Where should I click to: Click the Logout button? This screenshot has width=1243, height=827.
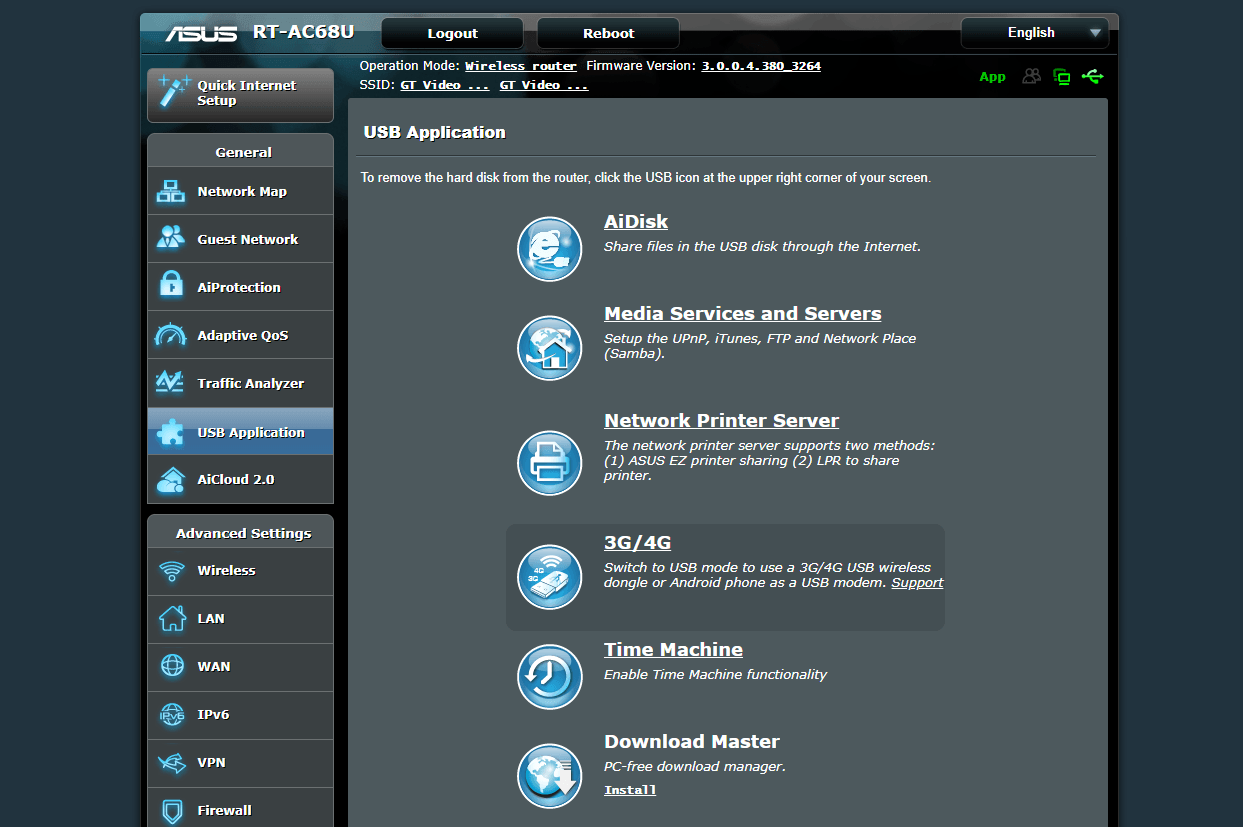click(x=452, y=33)
